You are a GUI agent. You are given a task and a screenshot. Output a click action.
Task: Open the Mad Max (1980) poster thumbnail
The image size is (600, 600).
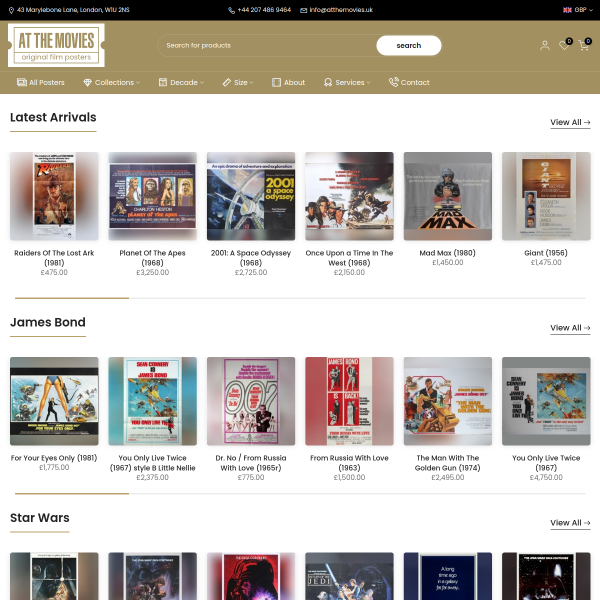448,196
